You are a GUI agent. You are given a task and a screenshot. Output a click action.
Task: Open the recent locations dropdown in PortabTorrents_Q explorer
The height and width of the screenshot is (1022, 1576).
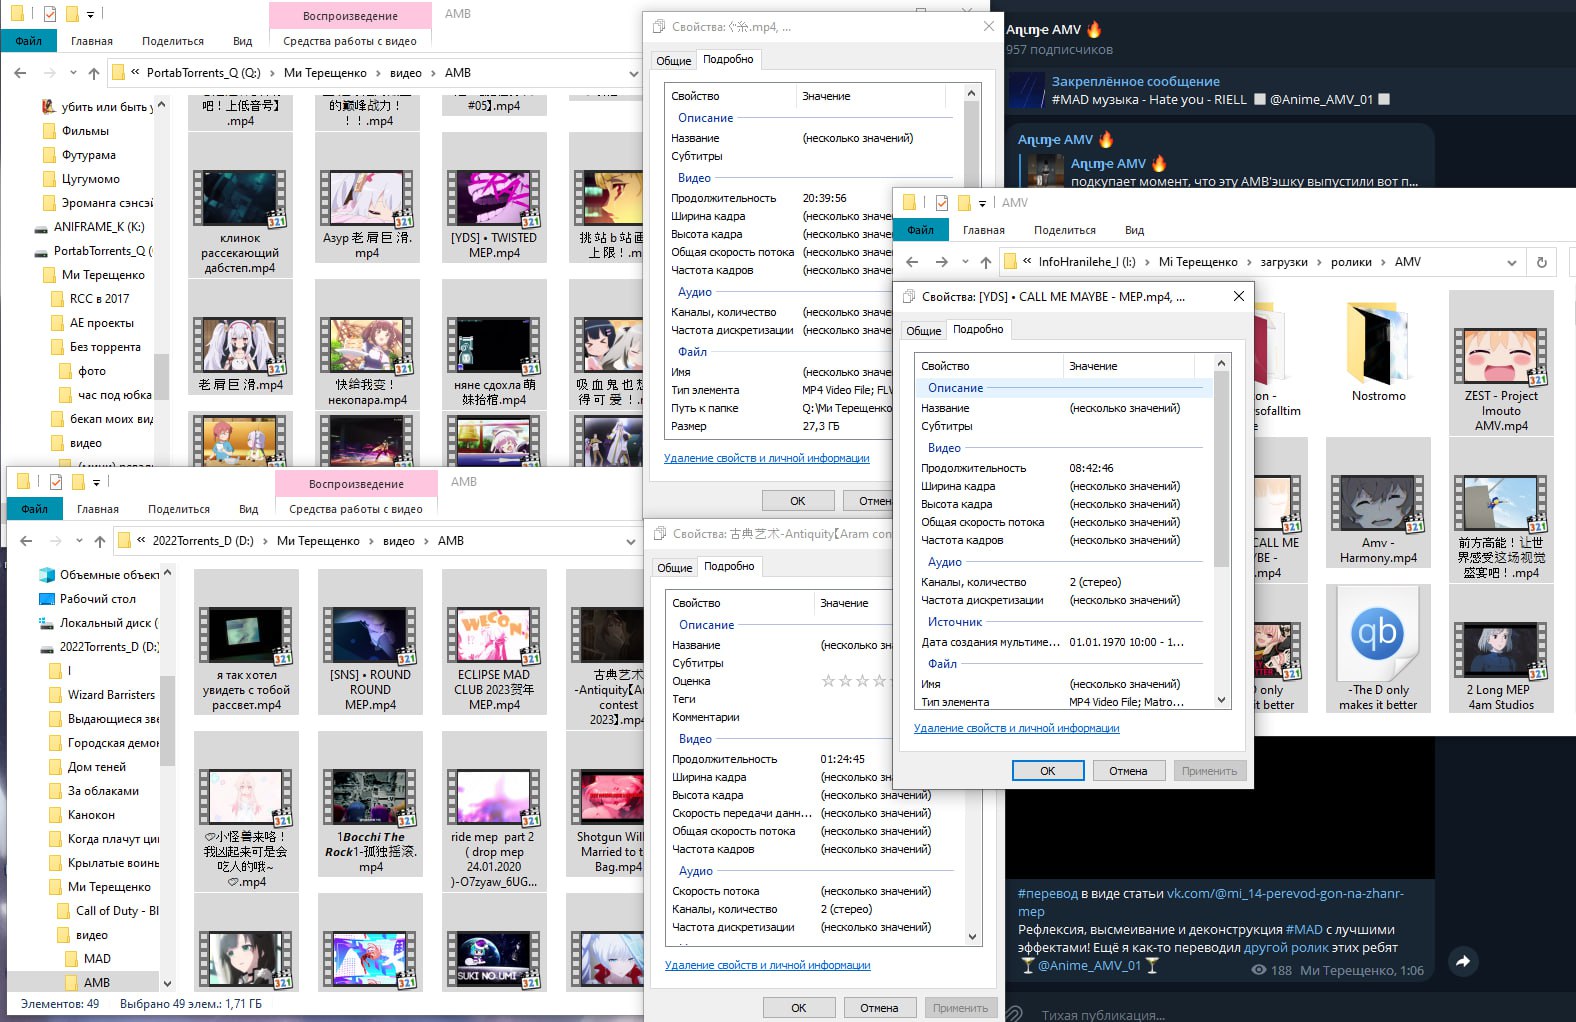pyautogui.click(x=73, y=73)
